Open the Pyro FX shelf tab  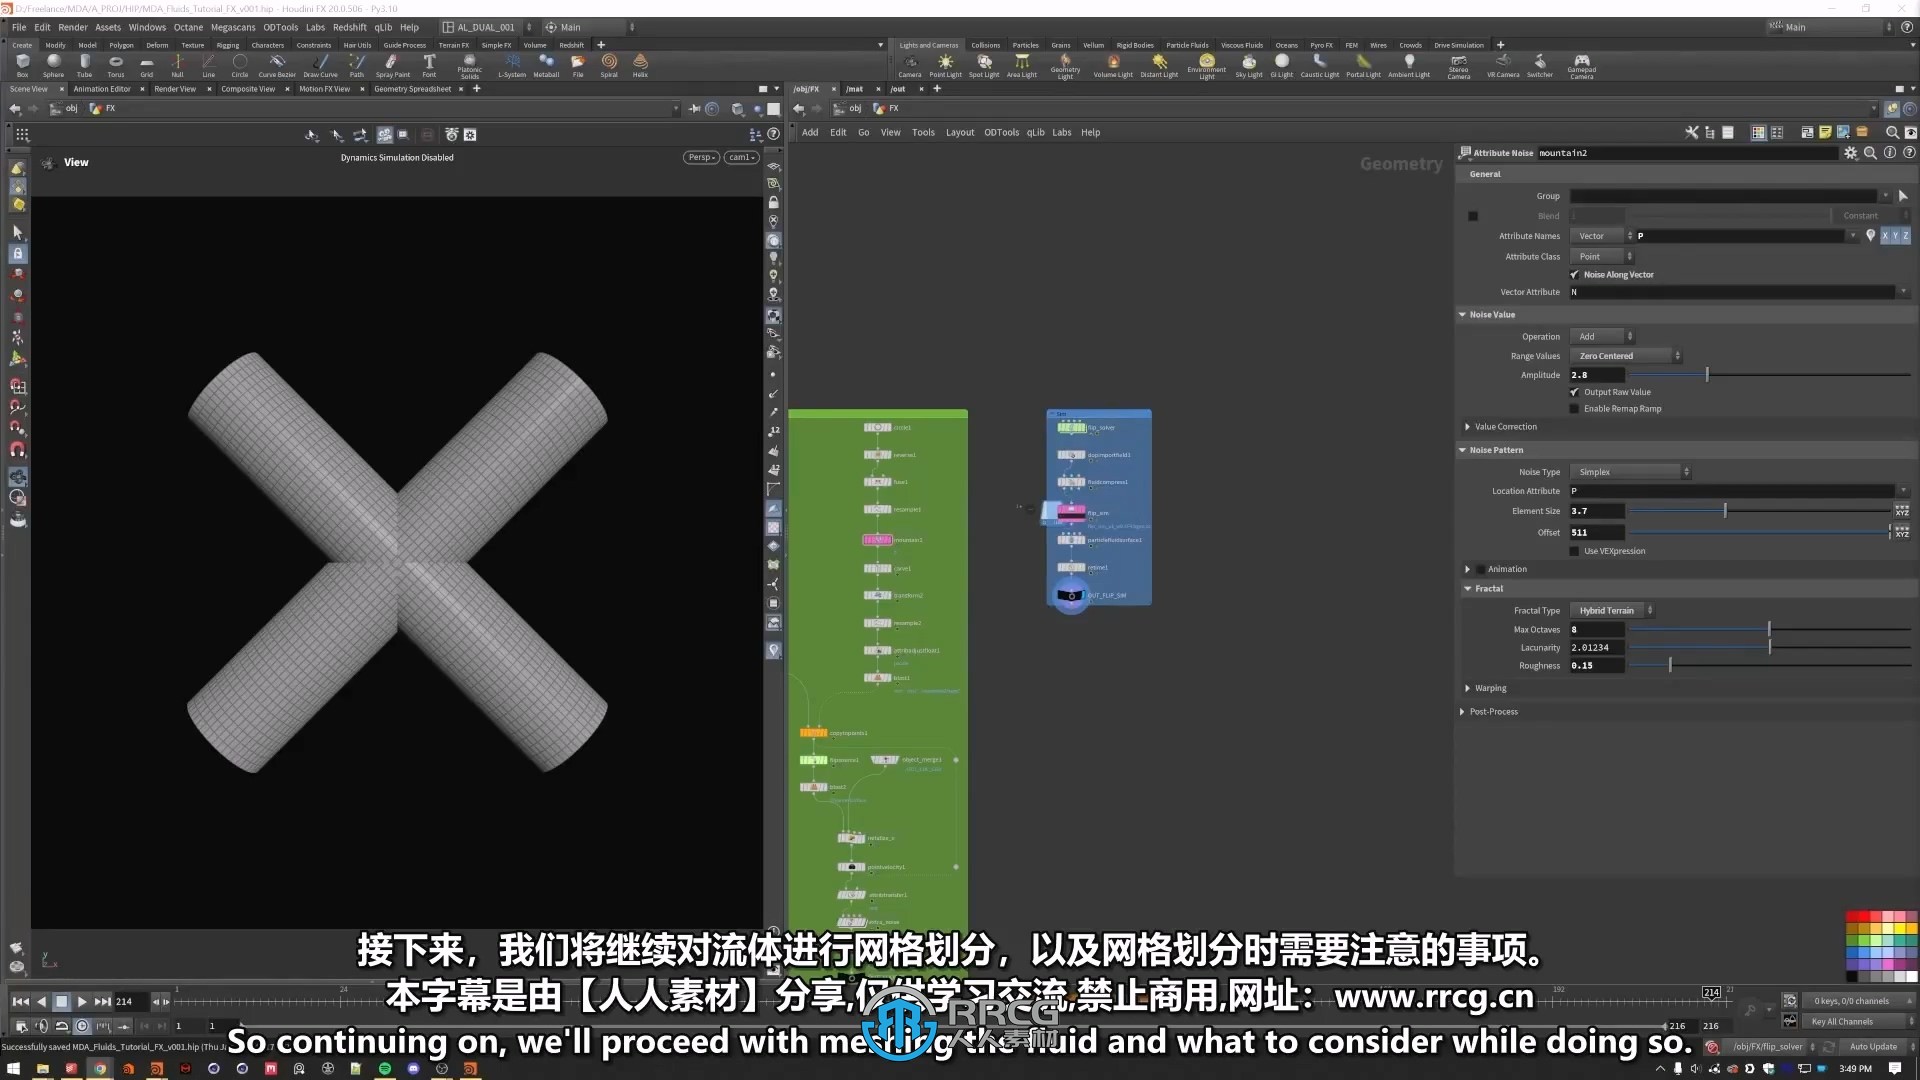point(1321,45)
